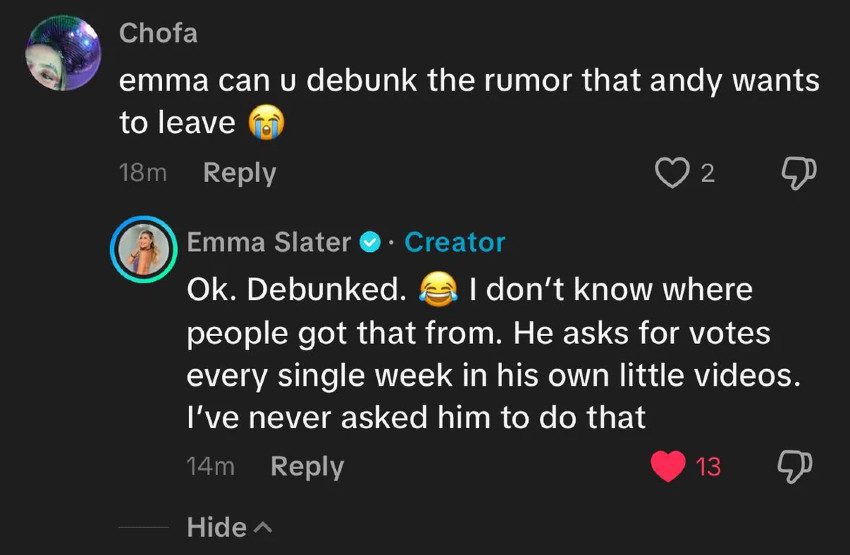The image size is (850, 555).
Task: Click the blue verified badge beside Emma Slater
Action: pos(370,242)
